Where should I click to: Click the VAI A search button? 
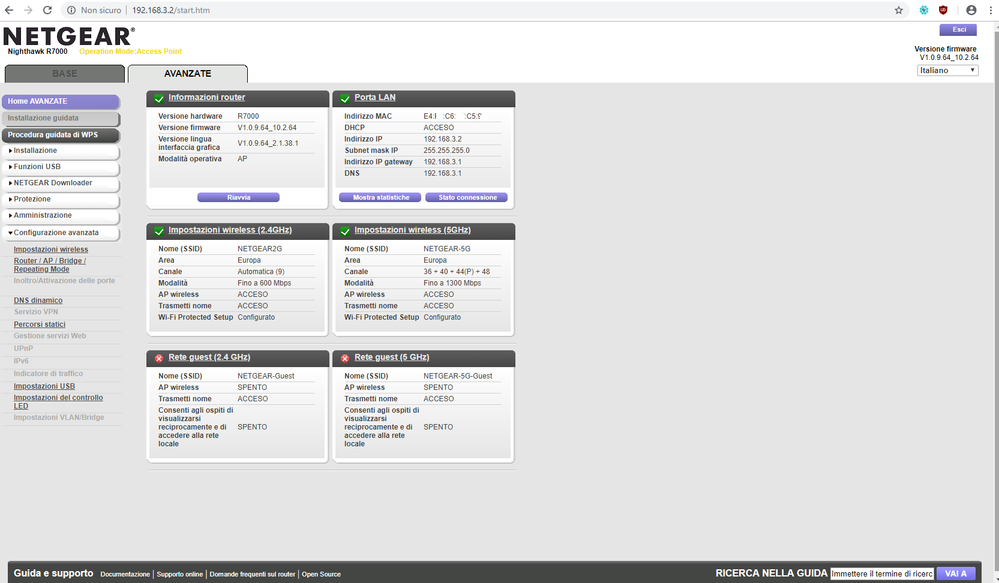click(x=956, y=573)
